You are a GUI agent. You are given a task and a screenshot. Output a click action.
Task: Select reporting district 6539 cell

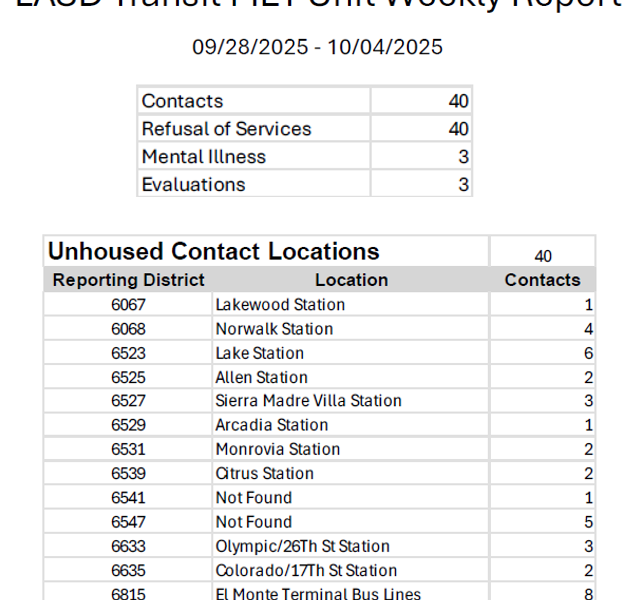click(x=128, y=473)
